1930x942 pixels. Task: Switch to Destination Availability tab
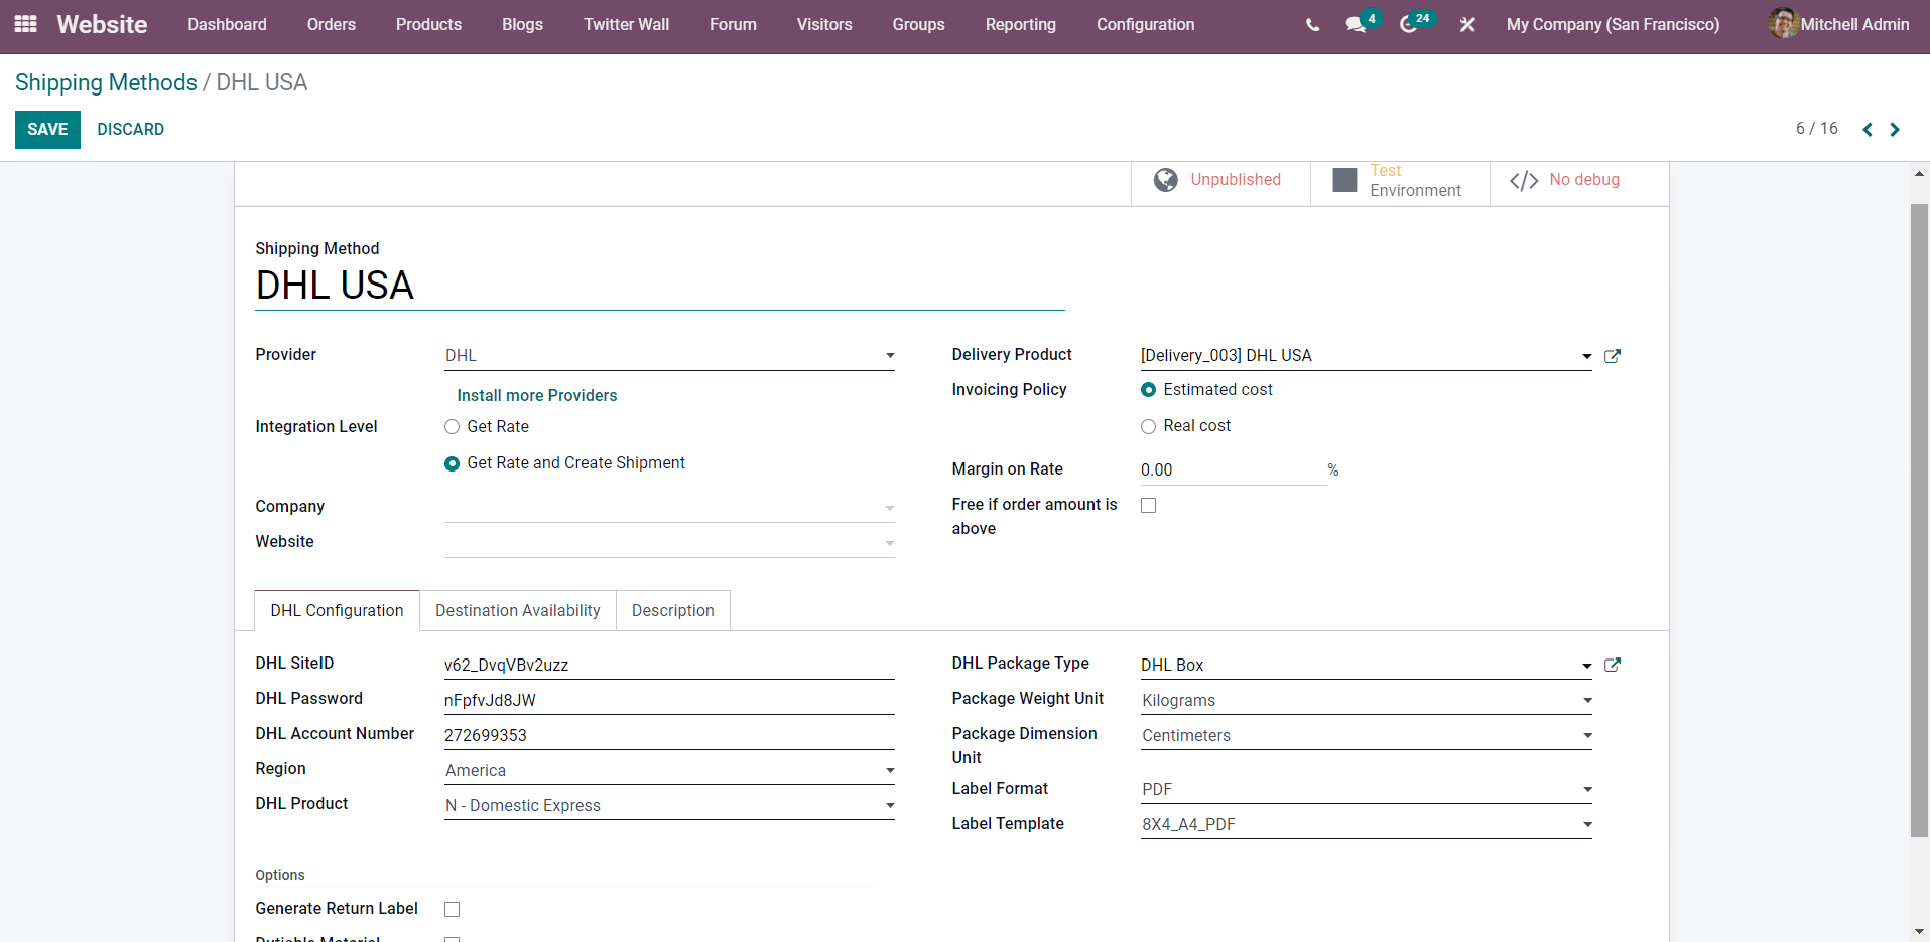click(x=518, y=611)
